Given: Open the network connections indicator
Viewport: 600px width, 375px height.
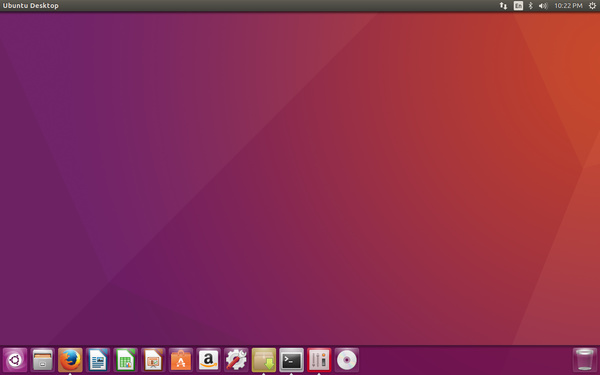Looking at the screenshot, I should 504,6.
